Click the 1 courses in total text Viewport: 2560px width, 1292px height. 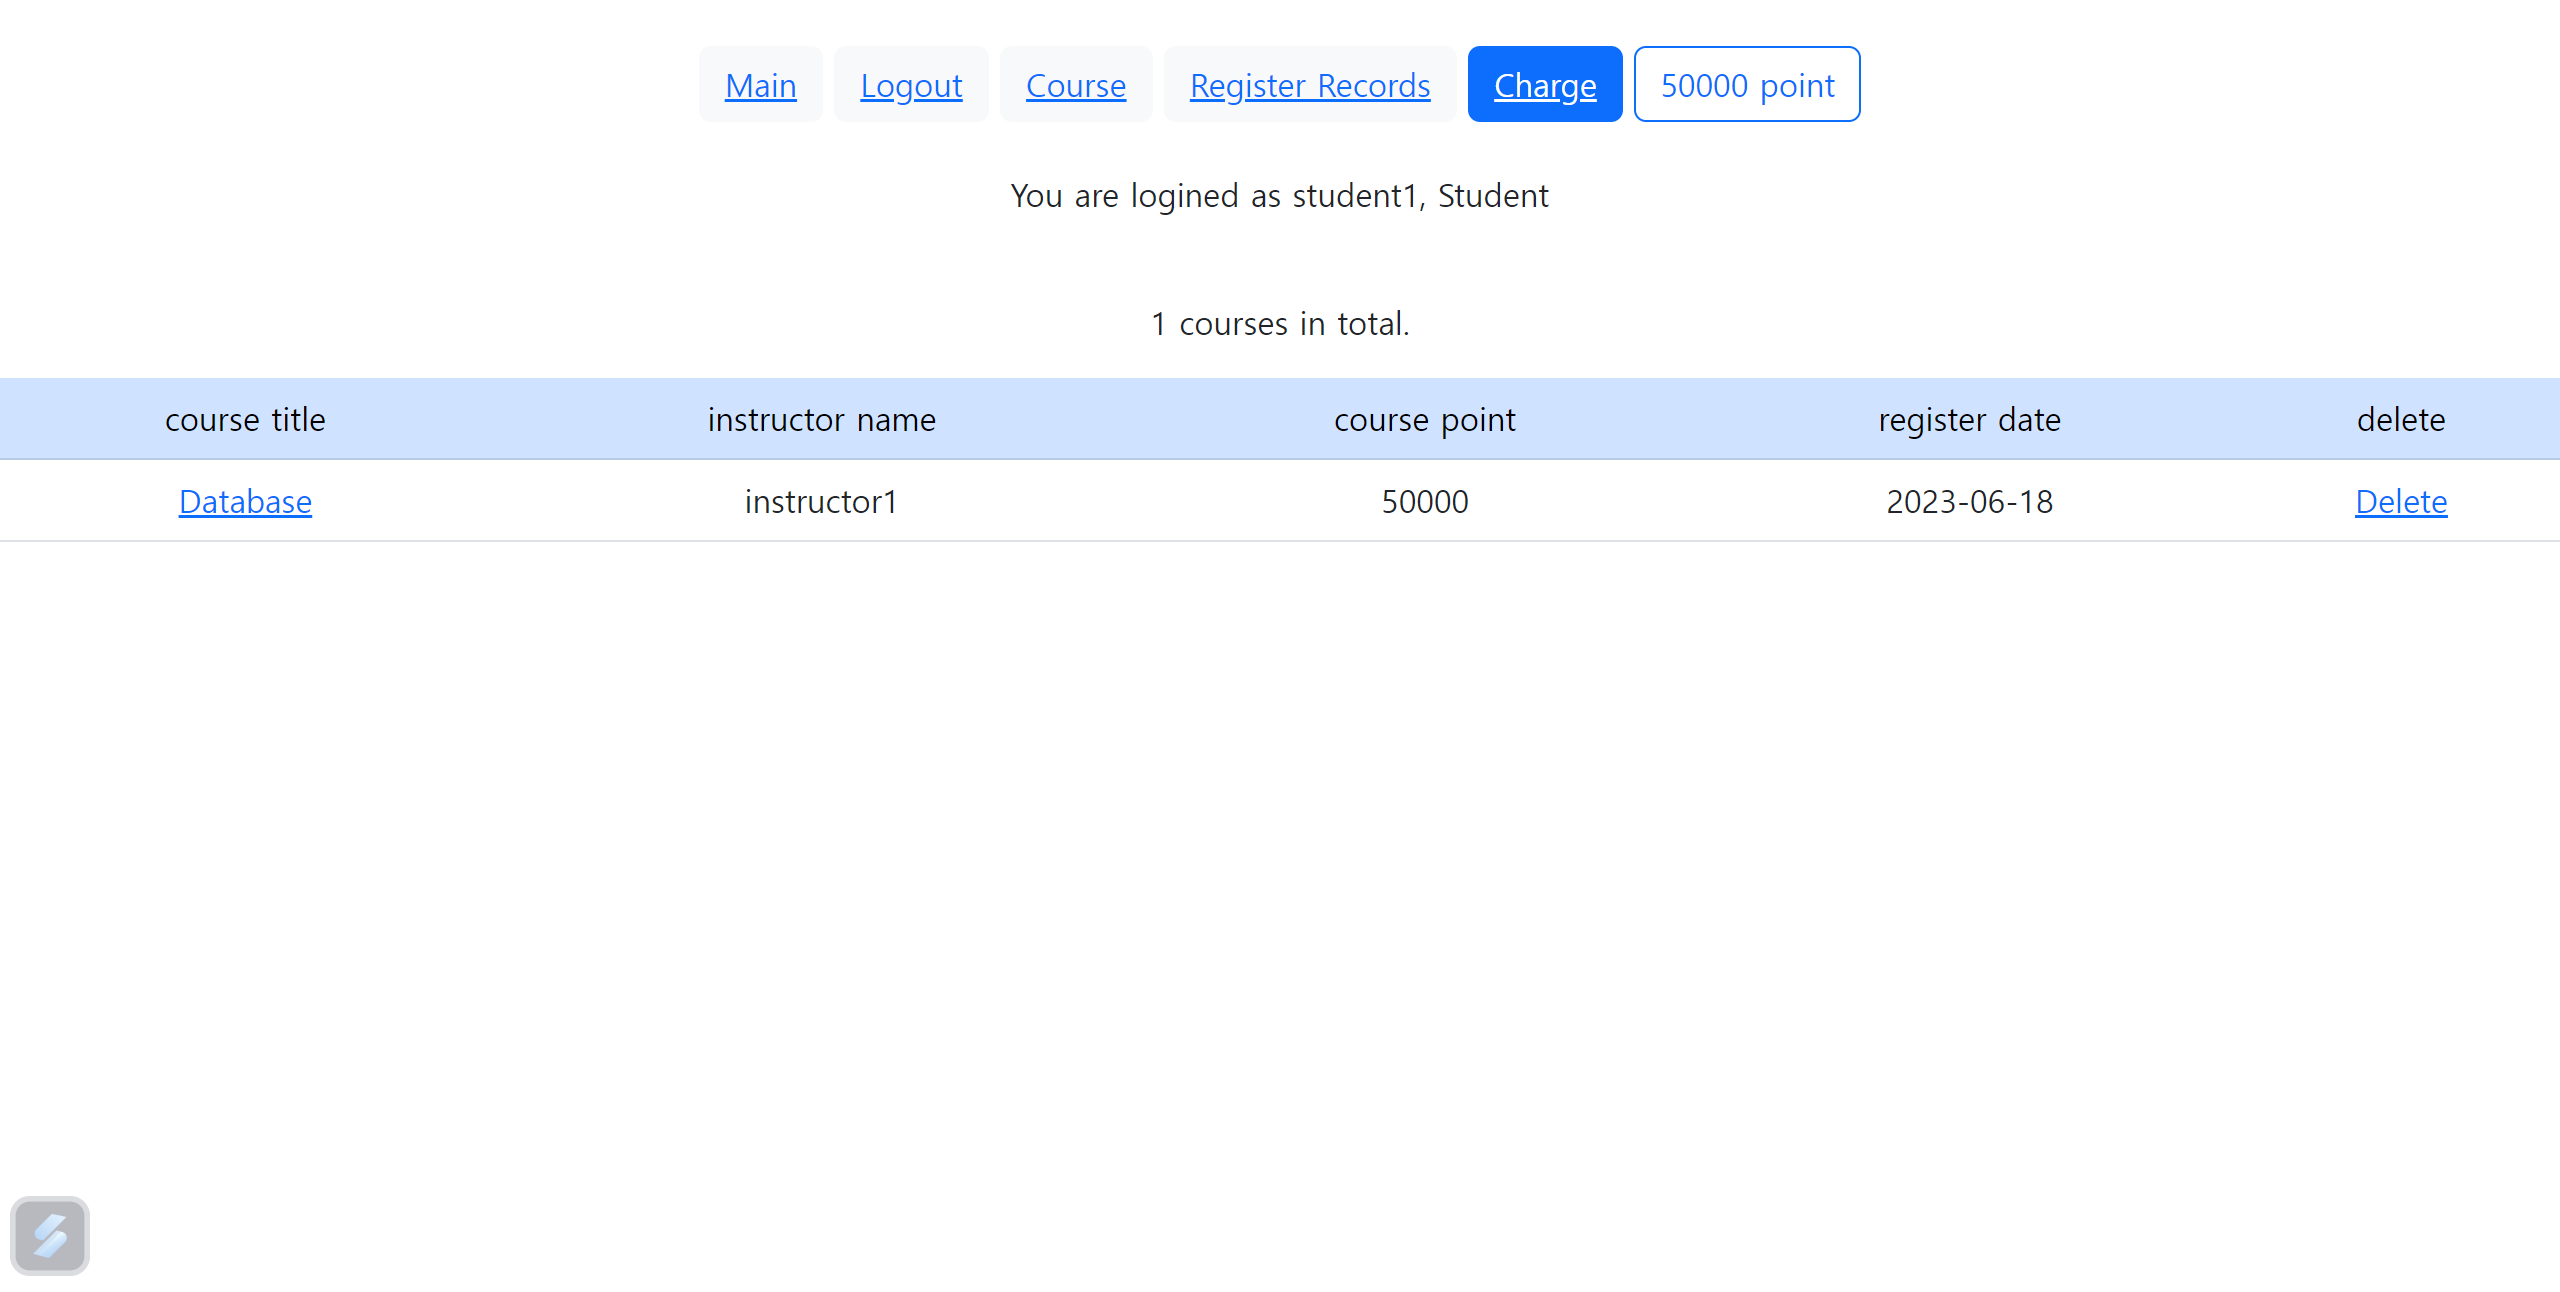click(1279, 324)
